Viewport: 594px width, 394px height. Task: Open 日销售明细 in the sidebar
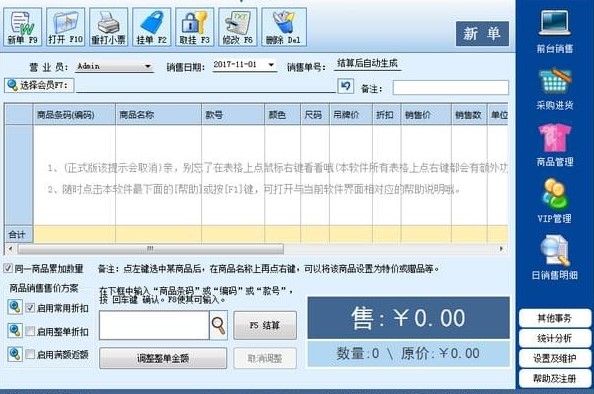pos(555,258)
